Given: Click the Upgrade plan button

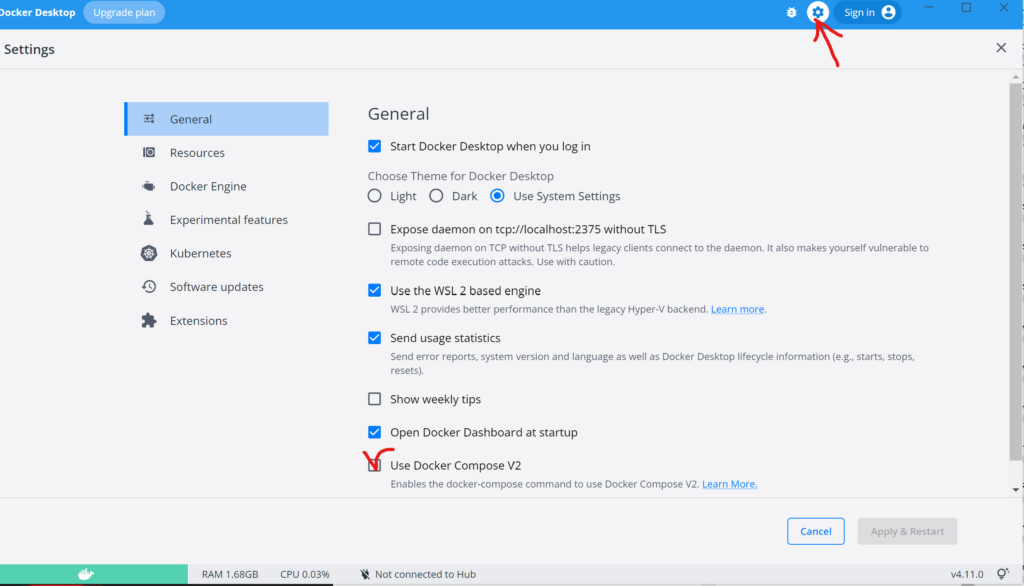Looking at the screenshot, I should pyautogui.click(x=124, y=12).
